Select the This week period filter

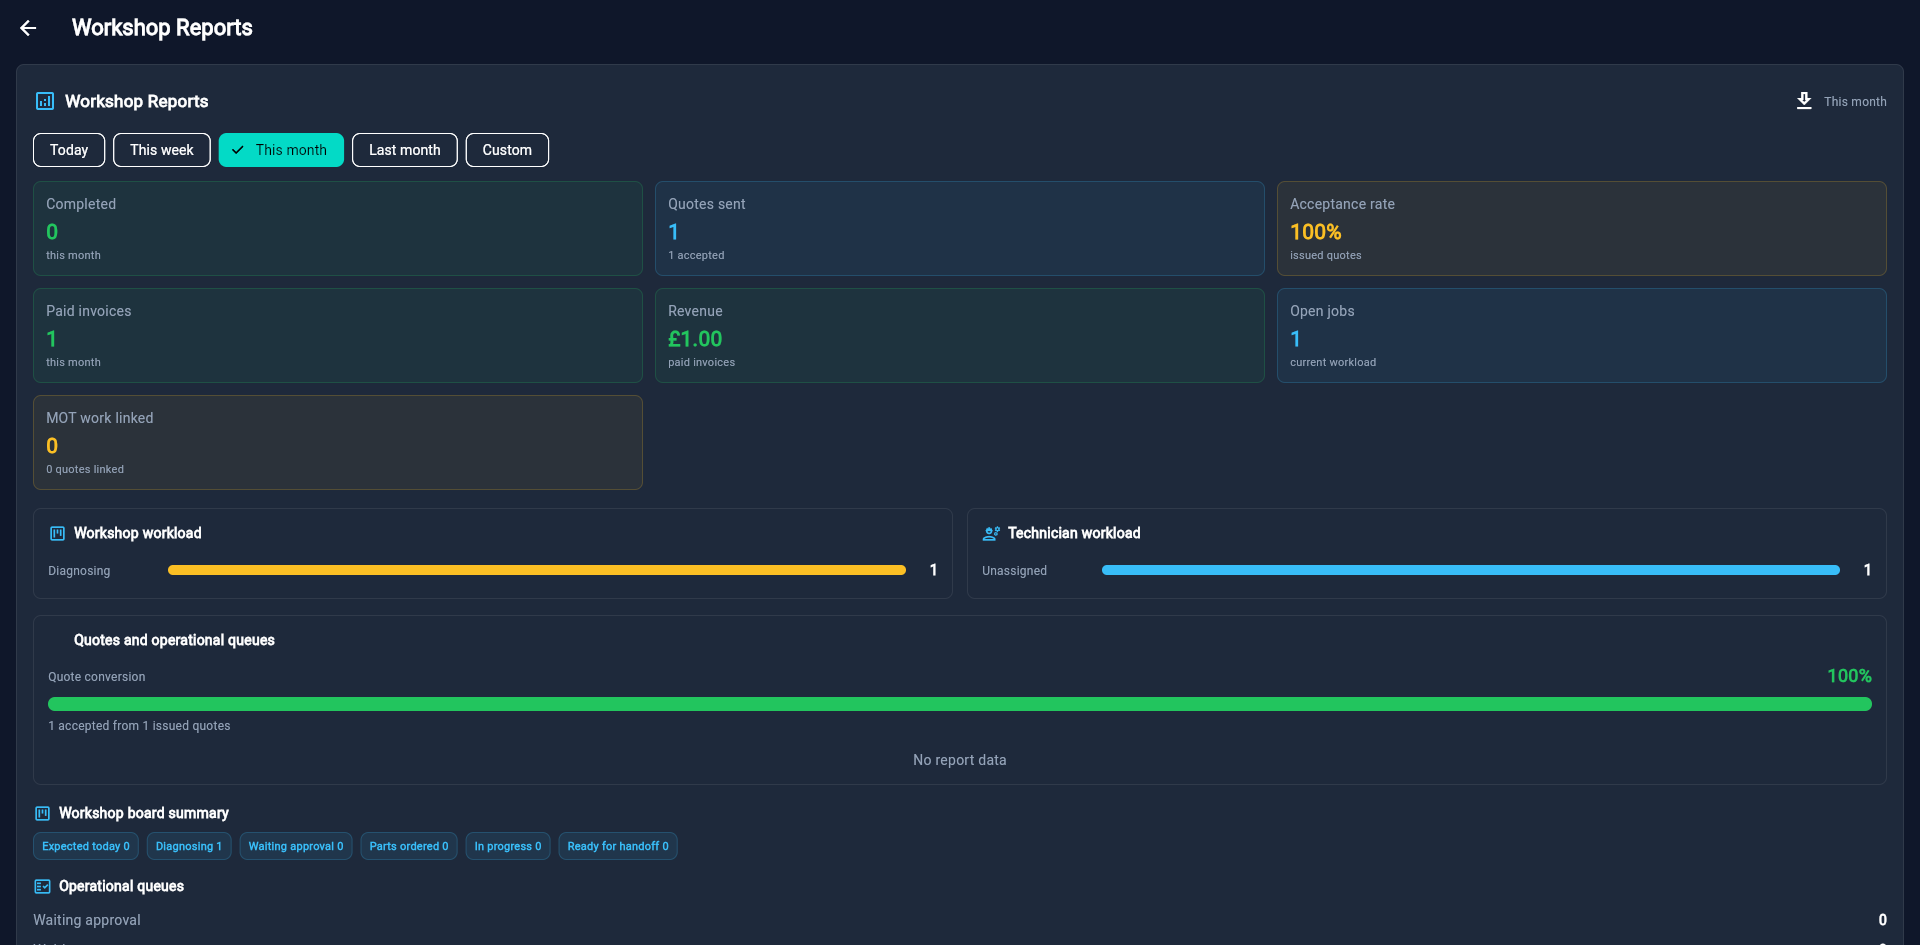coord(162,150)
